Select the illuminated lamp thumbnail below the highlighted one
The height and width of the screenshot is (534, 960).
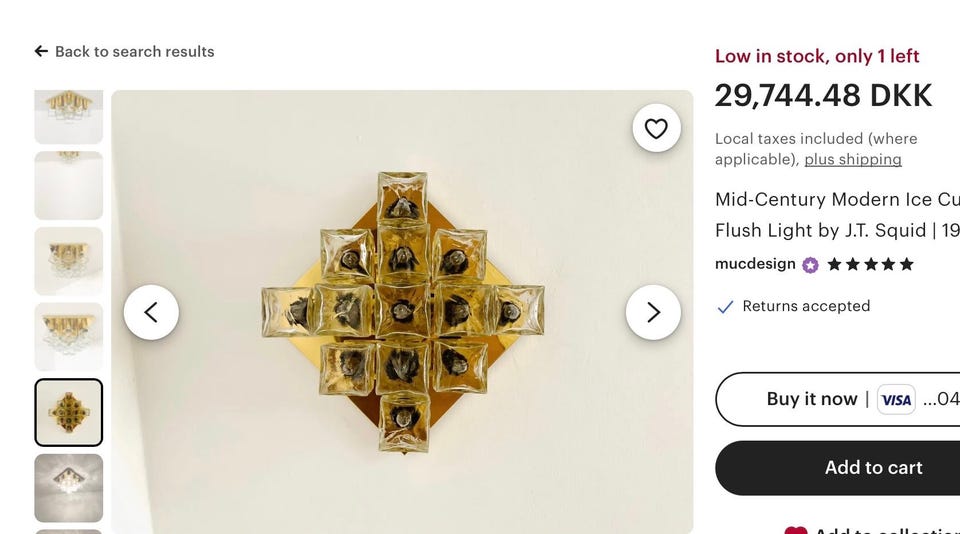click(x=68, y=488)
